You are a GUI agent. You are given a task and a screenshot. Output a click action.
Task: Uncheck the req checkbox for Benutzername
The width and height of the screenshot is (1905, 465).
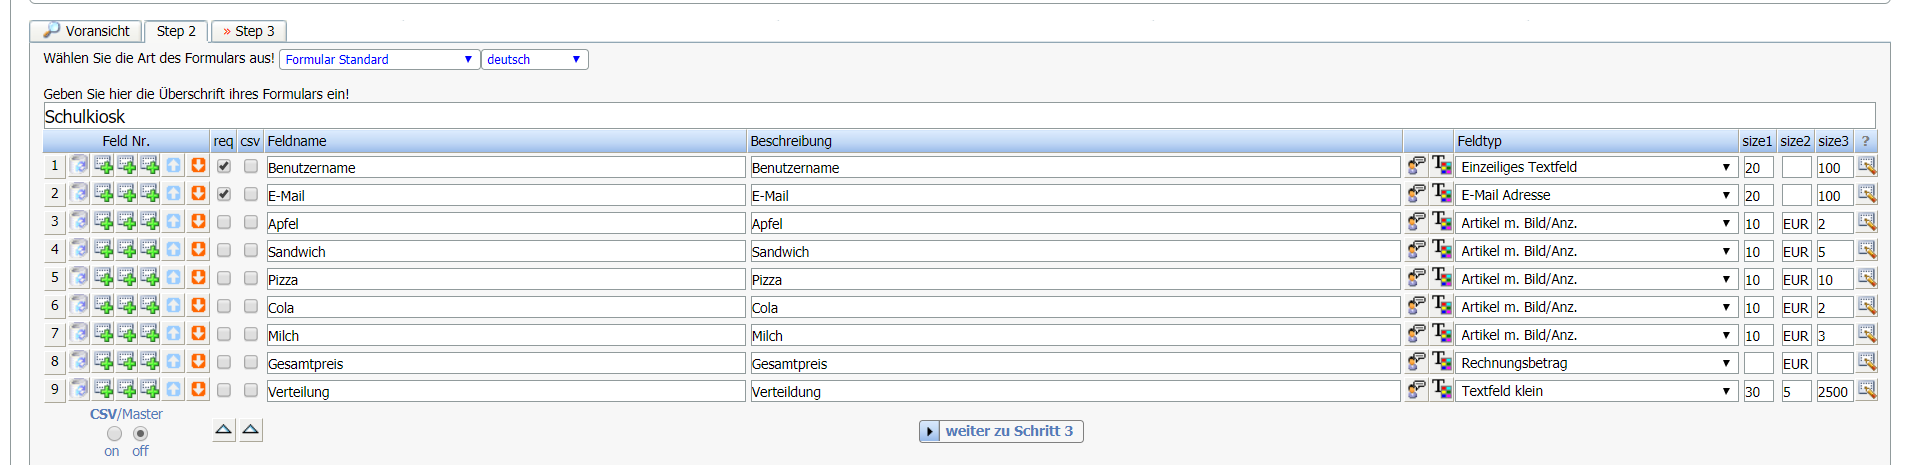point(224,166)
